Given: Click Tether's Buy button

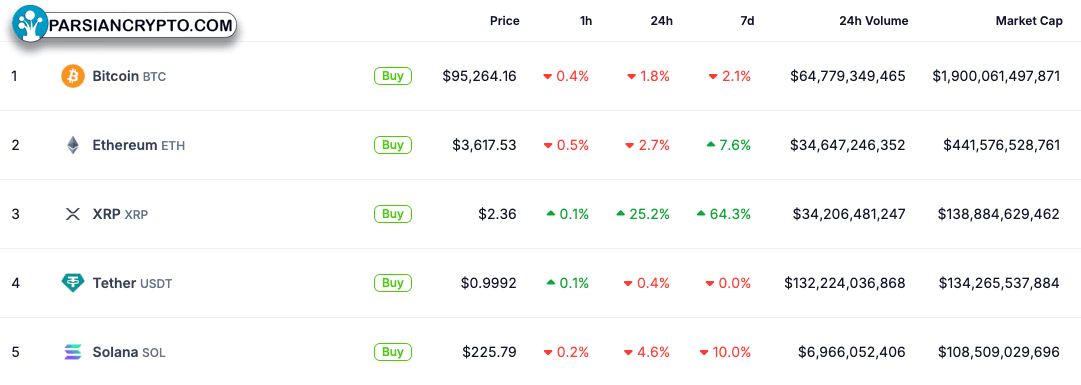Looking at the screenshot, I should (x=393, y=283).
